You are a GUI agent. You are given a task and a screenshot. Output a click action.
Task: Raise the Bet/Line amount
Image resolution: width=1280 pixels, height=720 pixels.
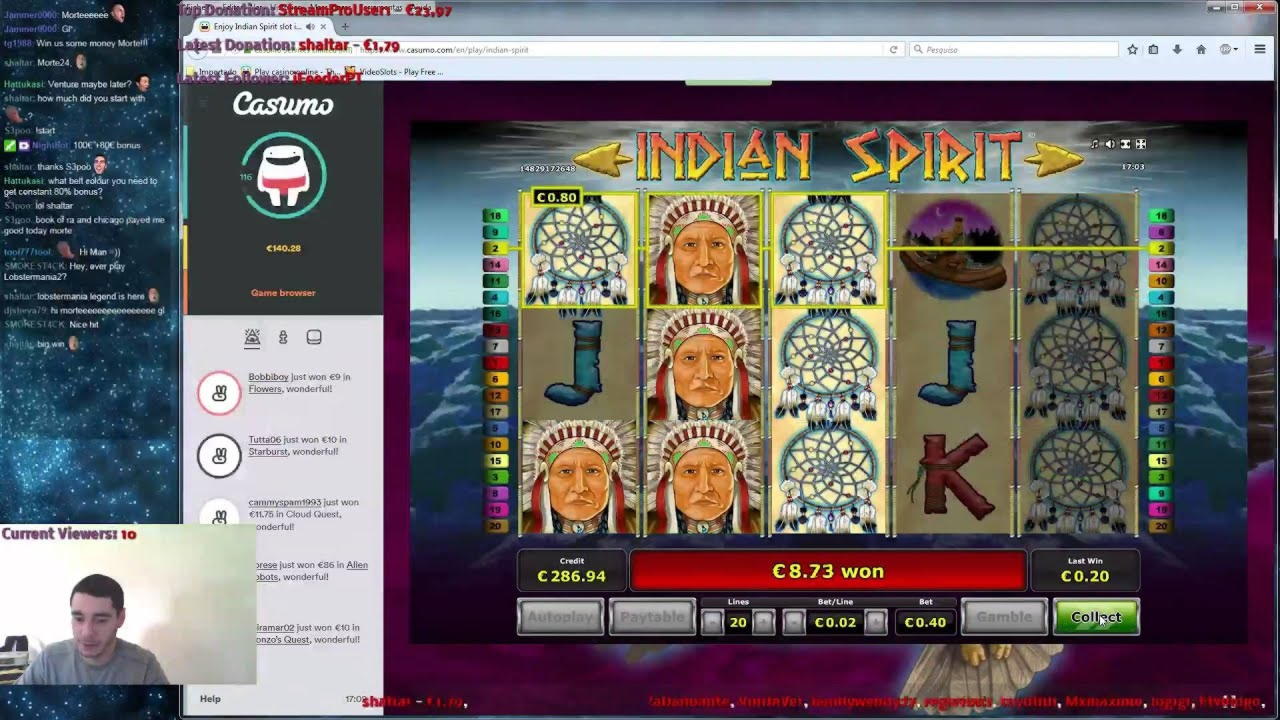tap(875, 623)
